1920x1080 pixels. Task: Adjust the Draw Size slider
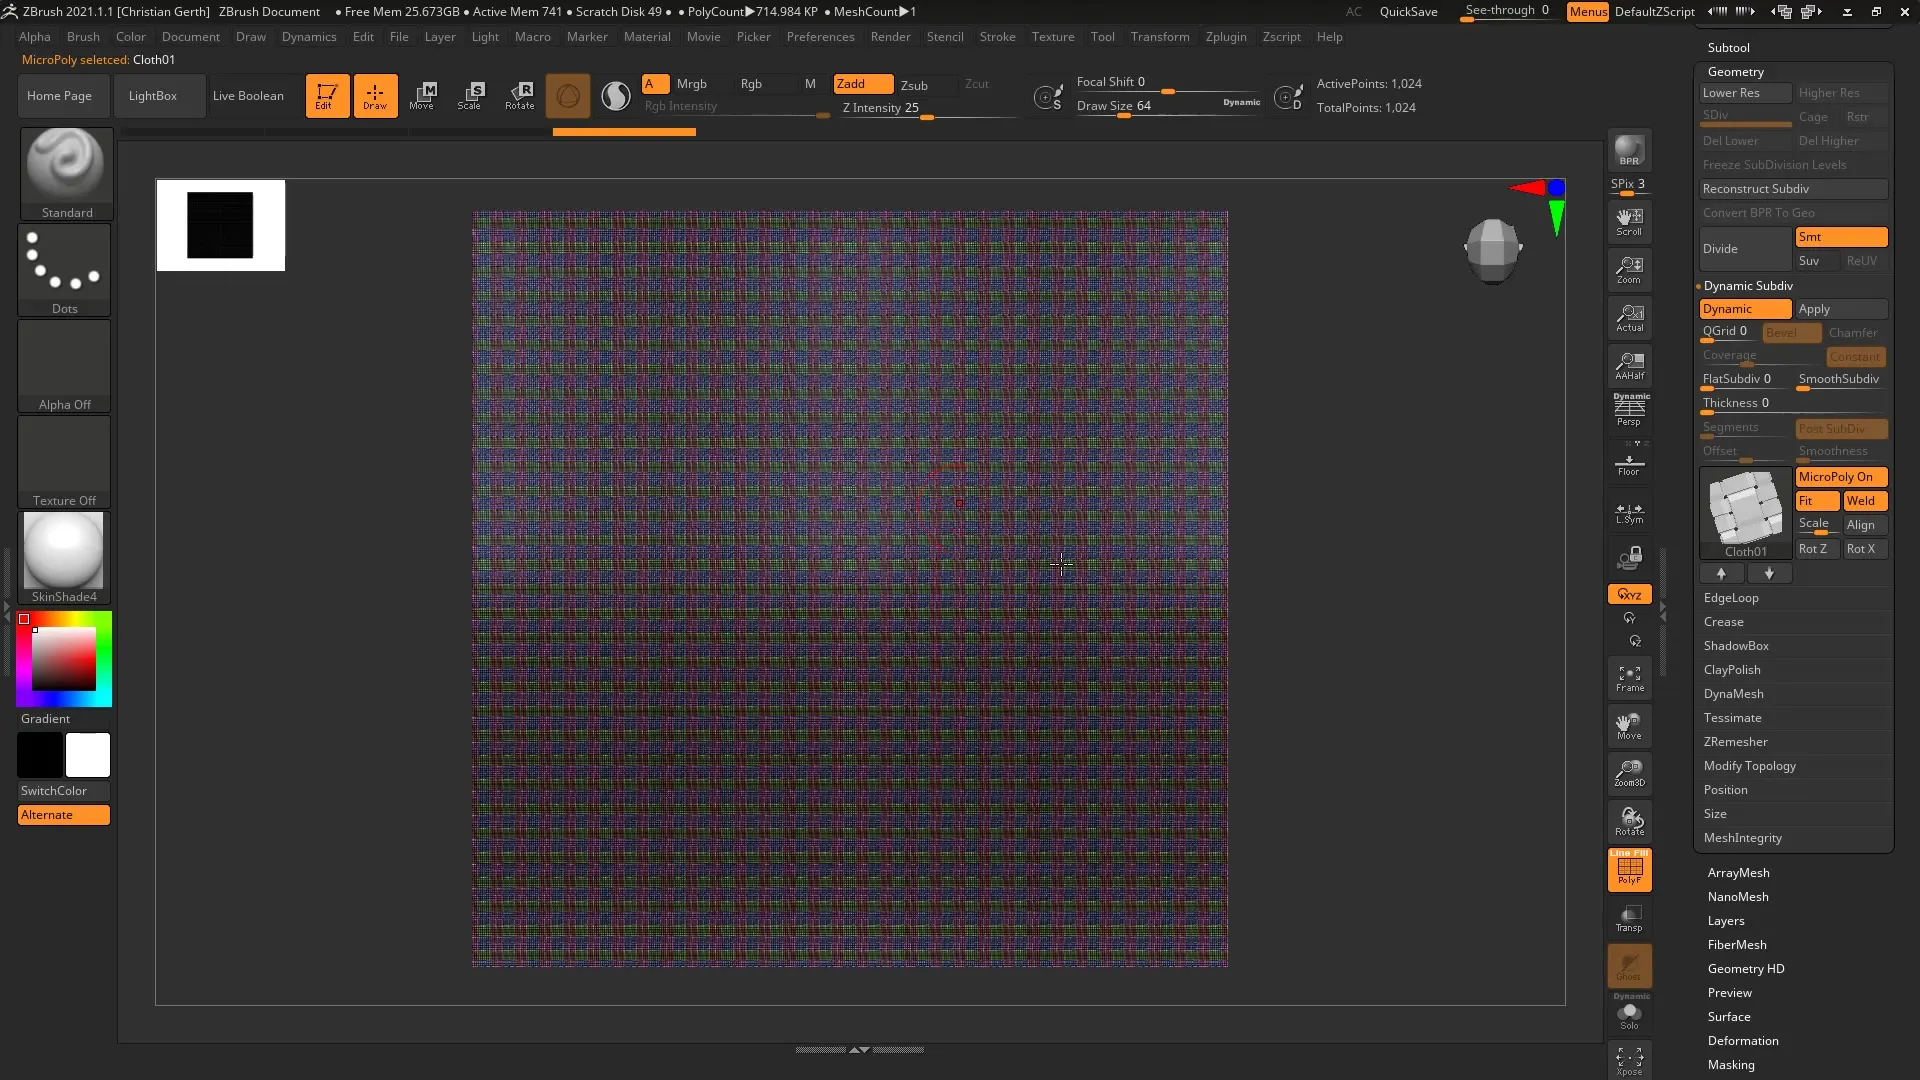(x=1168, y=106)
